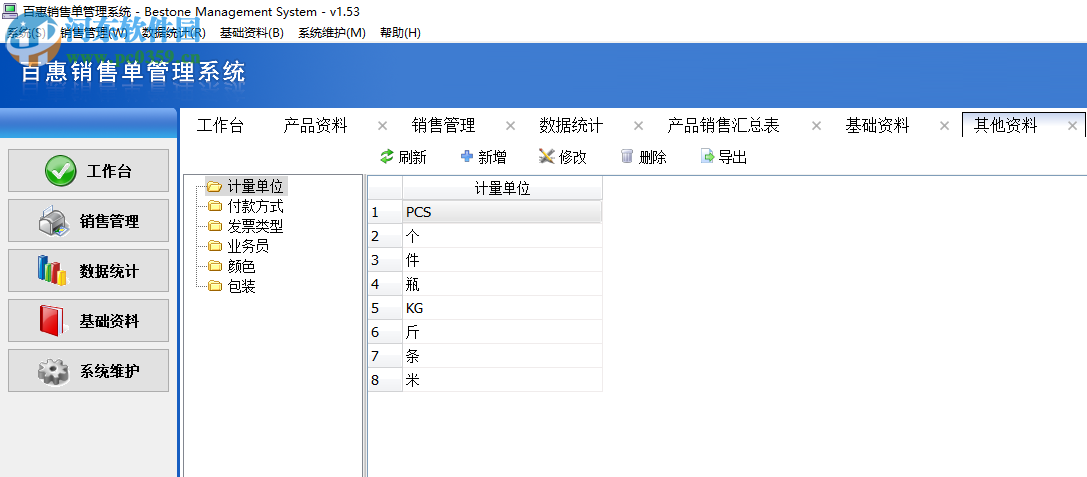Switch to the 销售管理 tab
This screenshot has width=1087, height=477.
pyautogui.click(x=444, y=125)
